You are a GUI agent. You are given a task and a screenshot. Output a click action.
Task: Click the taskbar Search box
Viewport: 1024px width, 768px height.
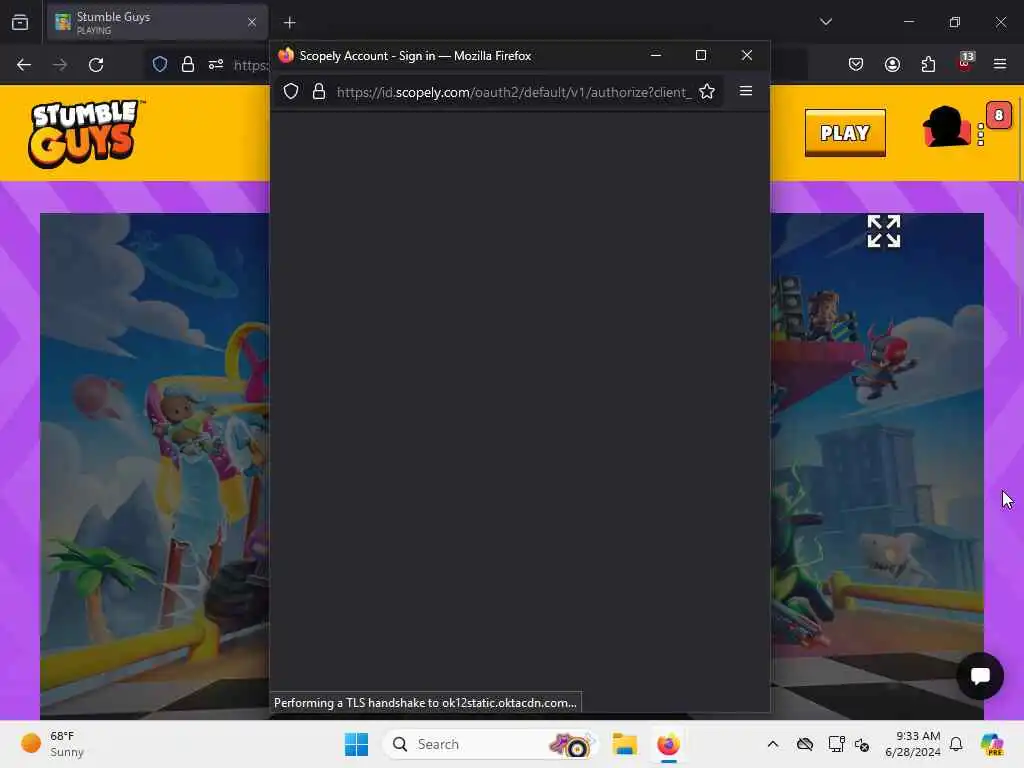point(490,744)
